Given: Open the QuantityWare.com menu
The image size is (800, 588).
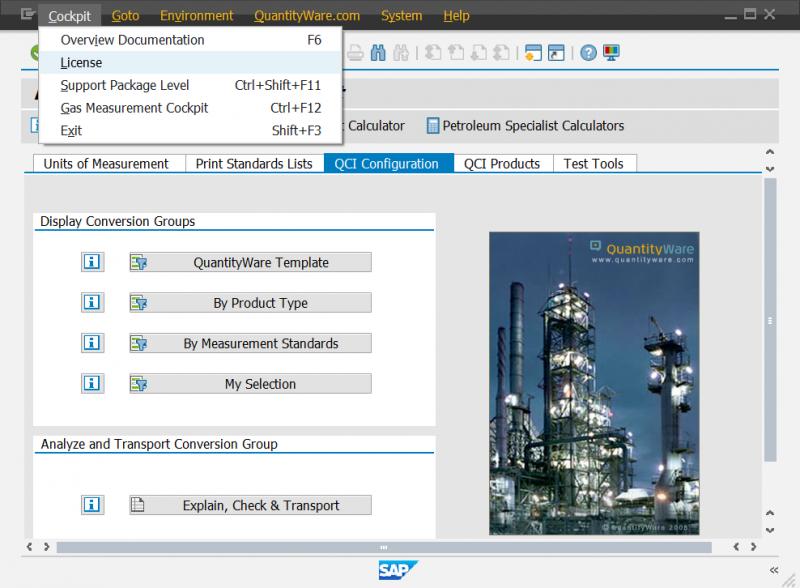Looking at the screenshot, I should 307,16.
